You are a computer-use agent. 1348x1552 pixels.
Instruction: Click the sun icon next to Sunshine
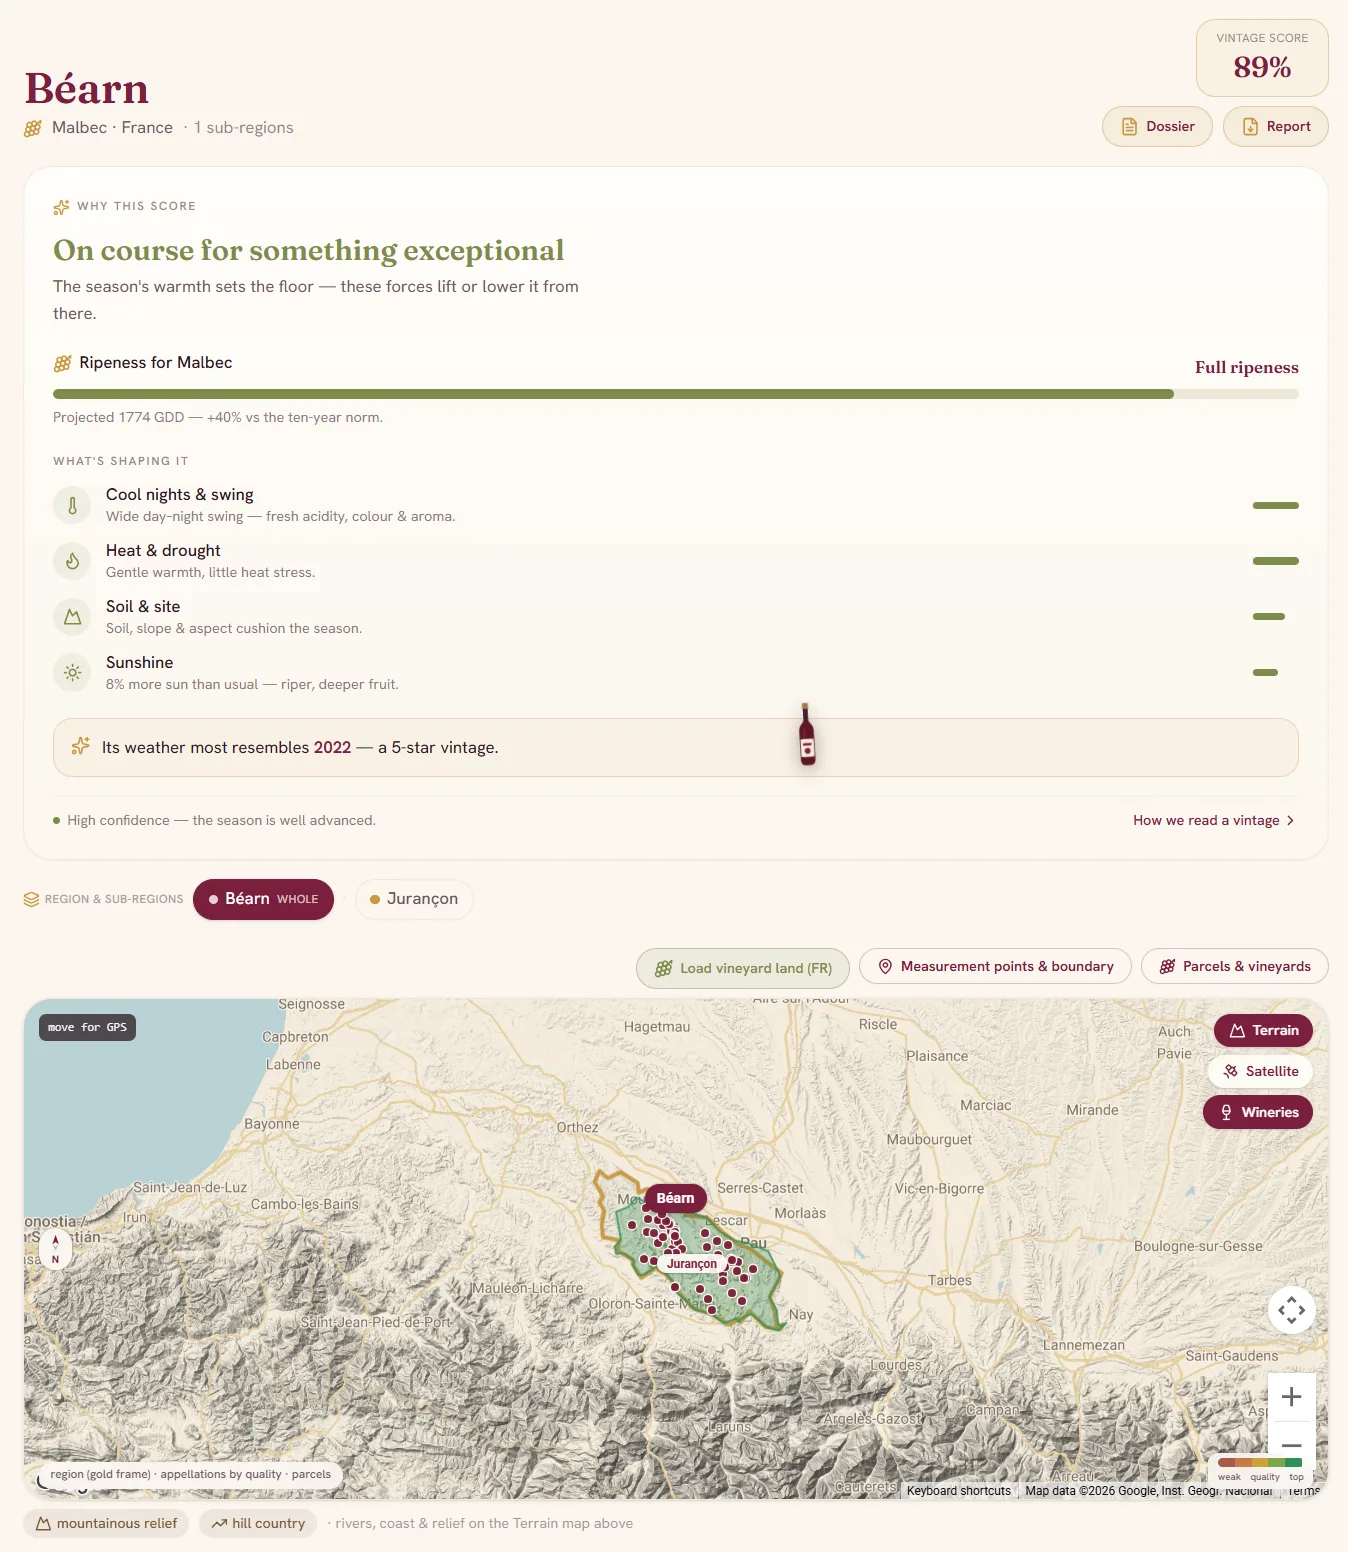[72, 673]
